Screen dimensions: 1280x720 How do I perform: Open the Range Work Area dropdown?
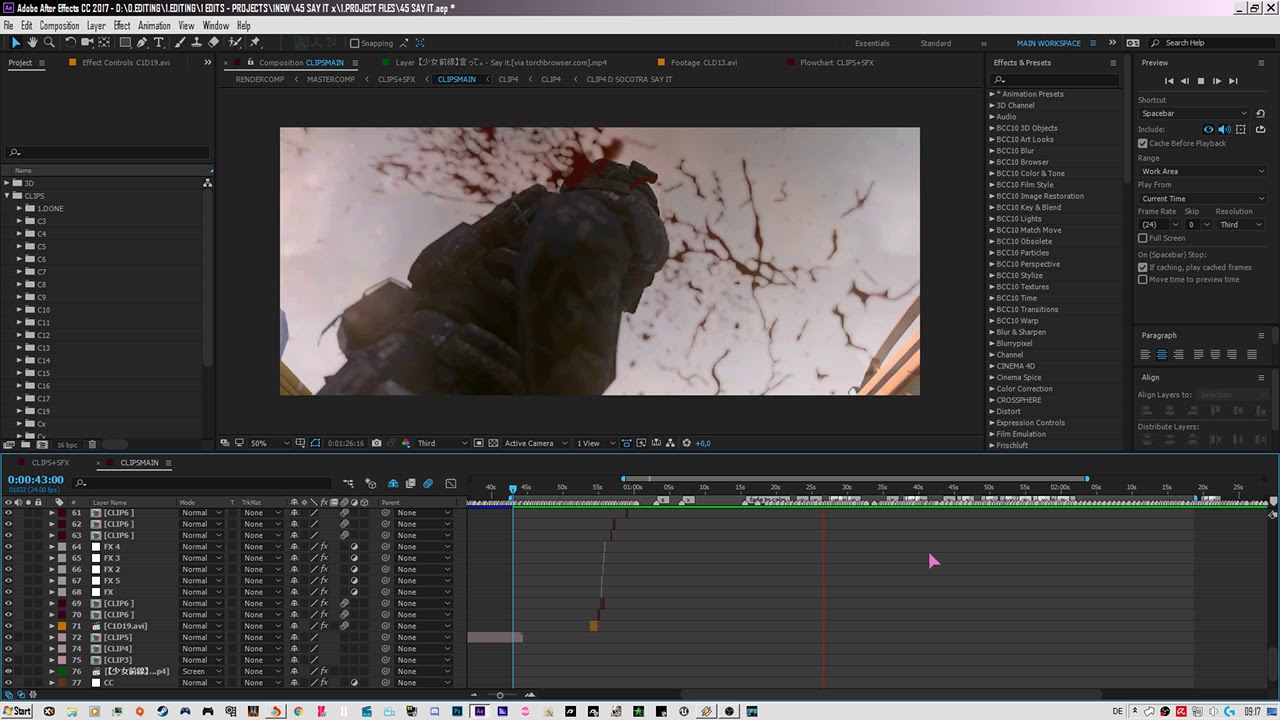coord(1203,171)
